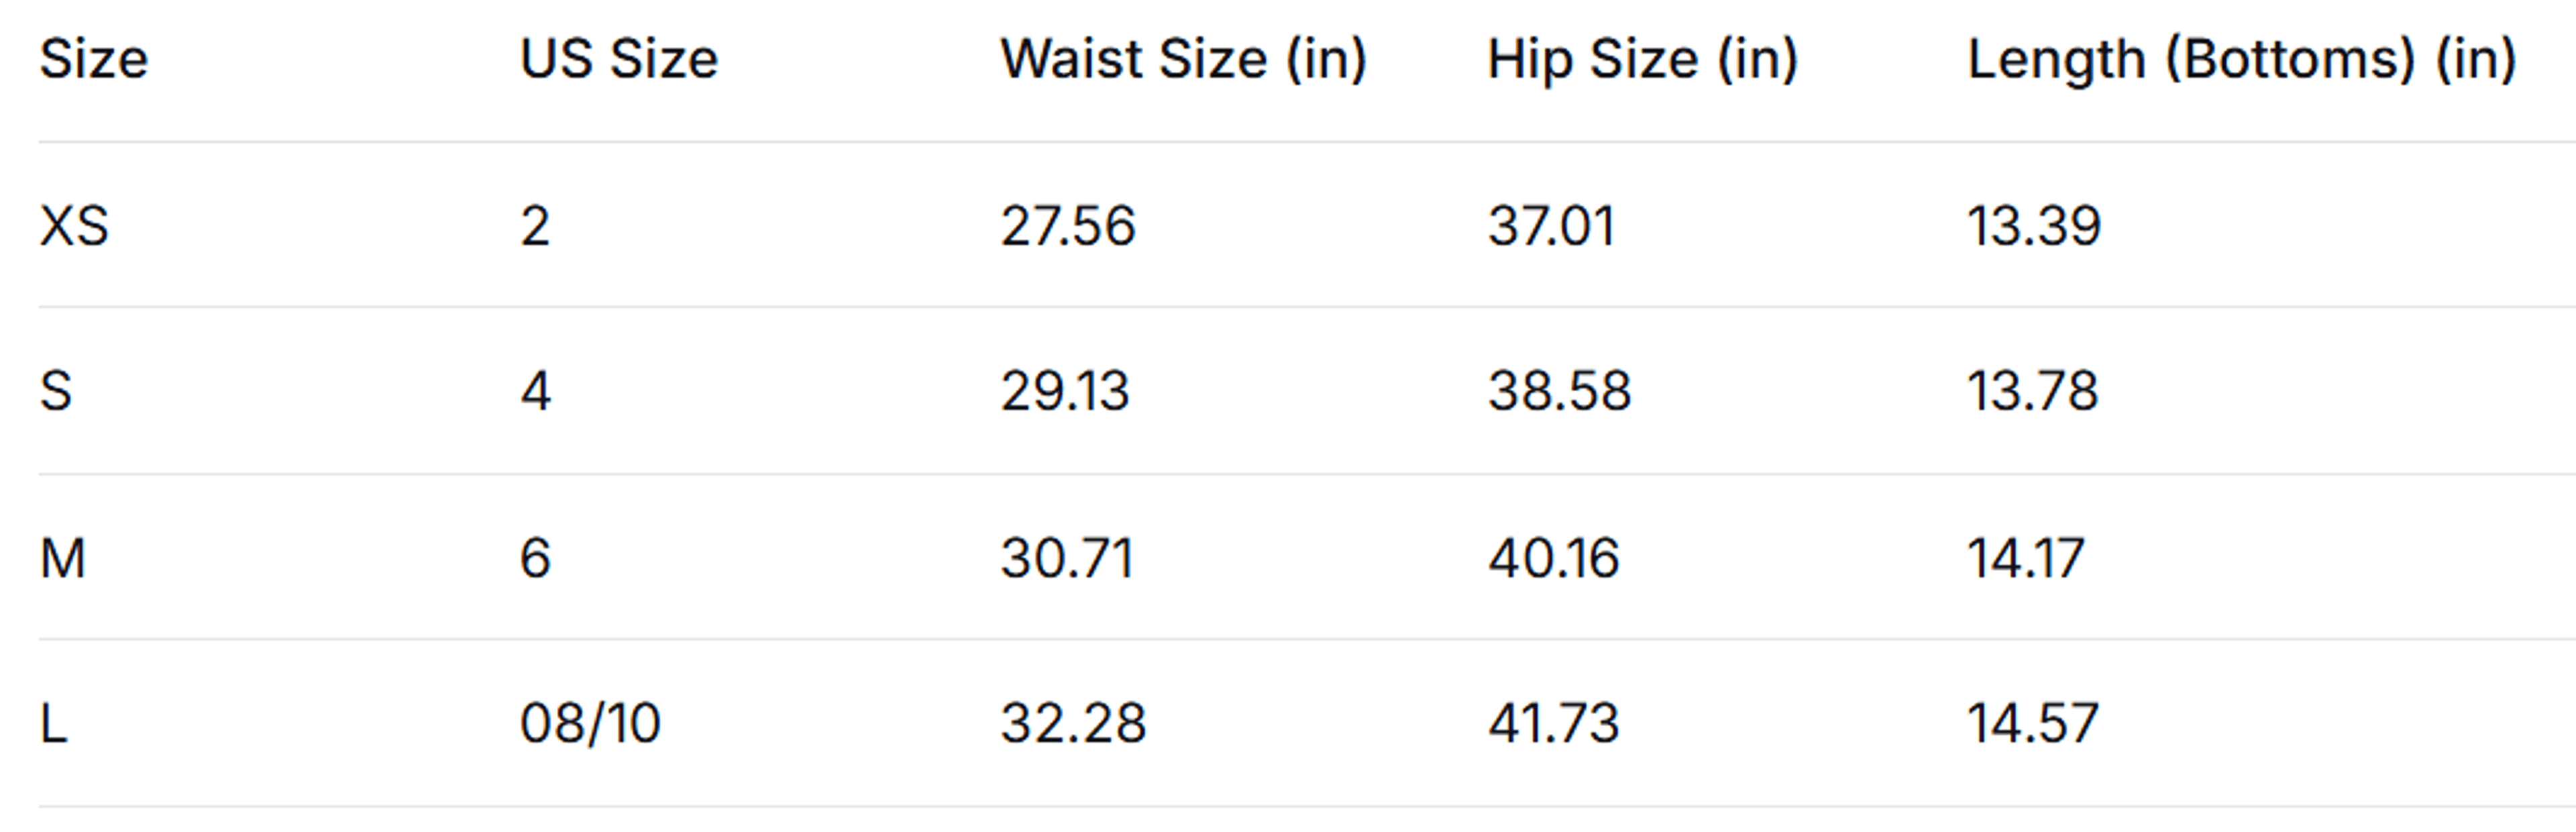This screenshot has width=2576, height=832.
Task: Click the L size row label
Action: (x=54, y=723)
